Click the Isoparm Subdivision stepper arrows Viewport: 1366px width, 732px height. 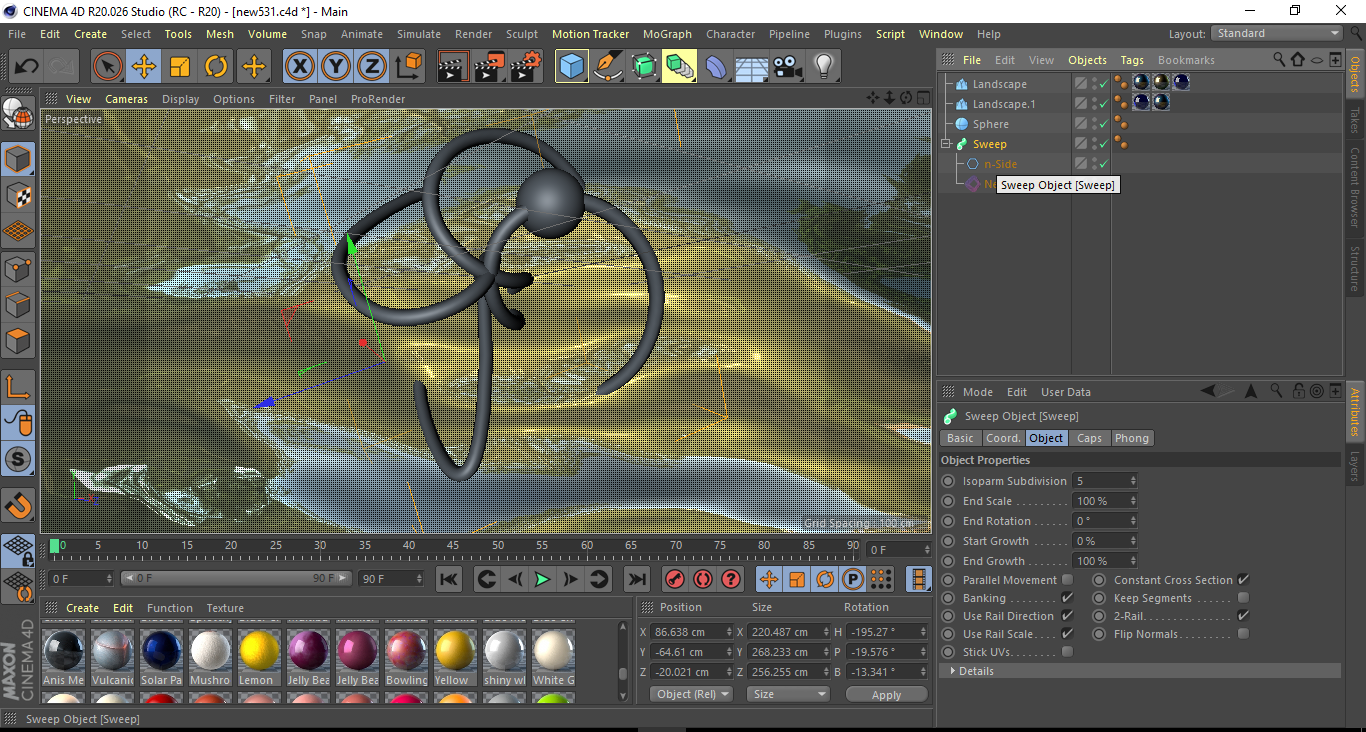coord(1133,481)
